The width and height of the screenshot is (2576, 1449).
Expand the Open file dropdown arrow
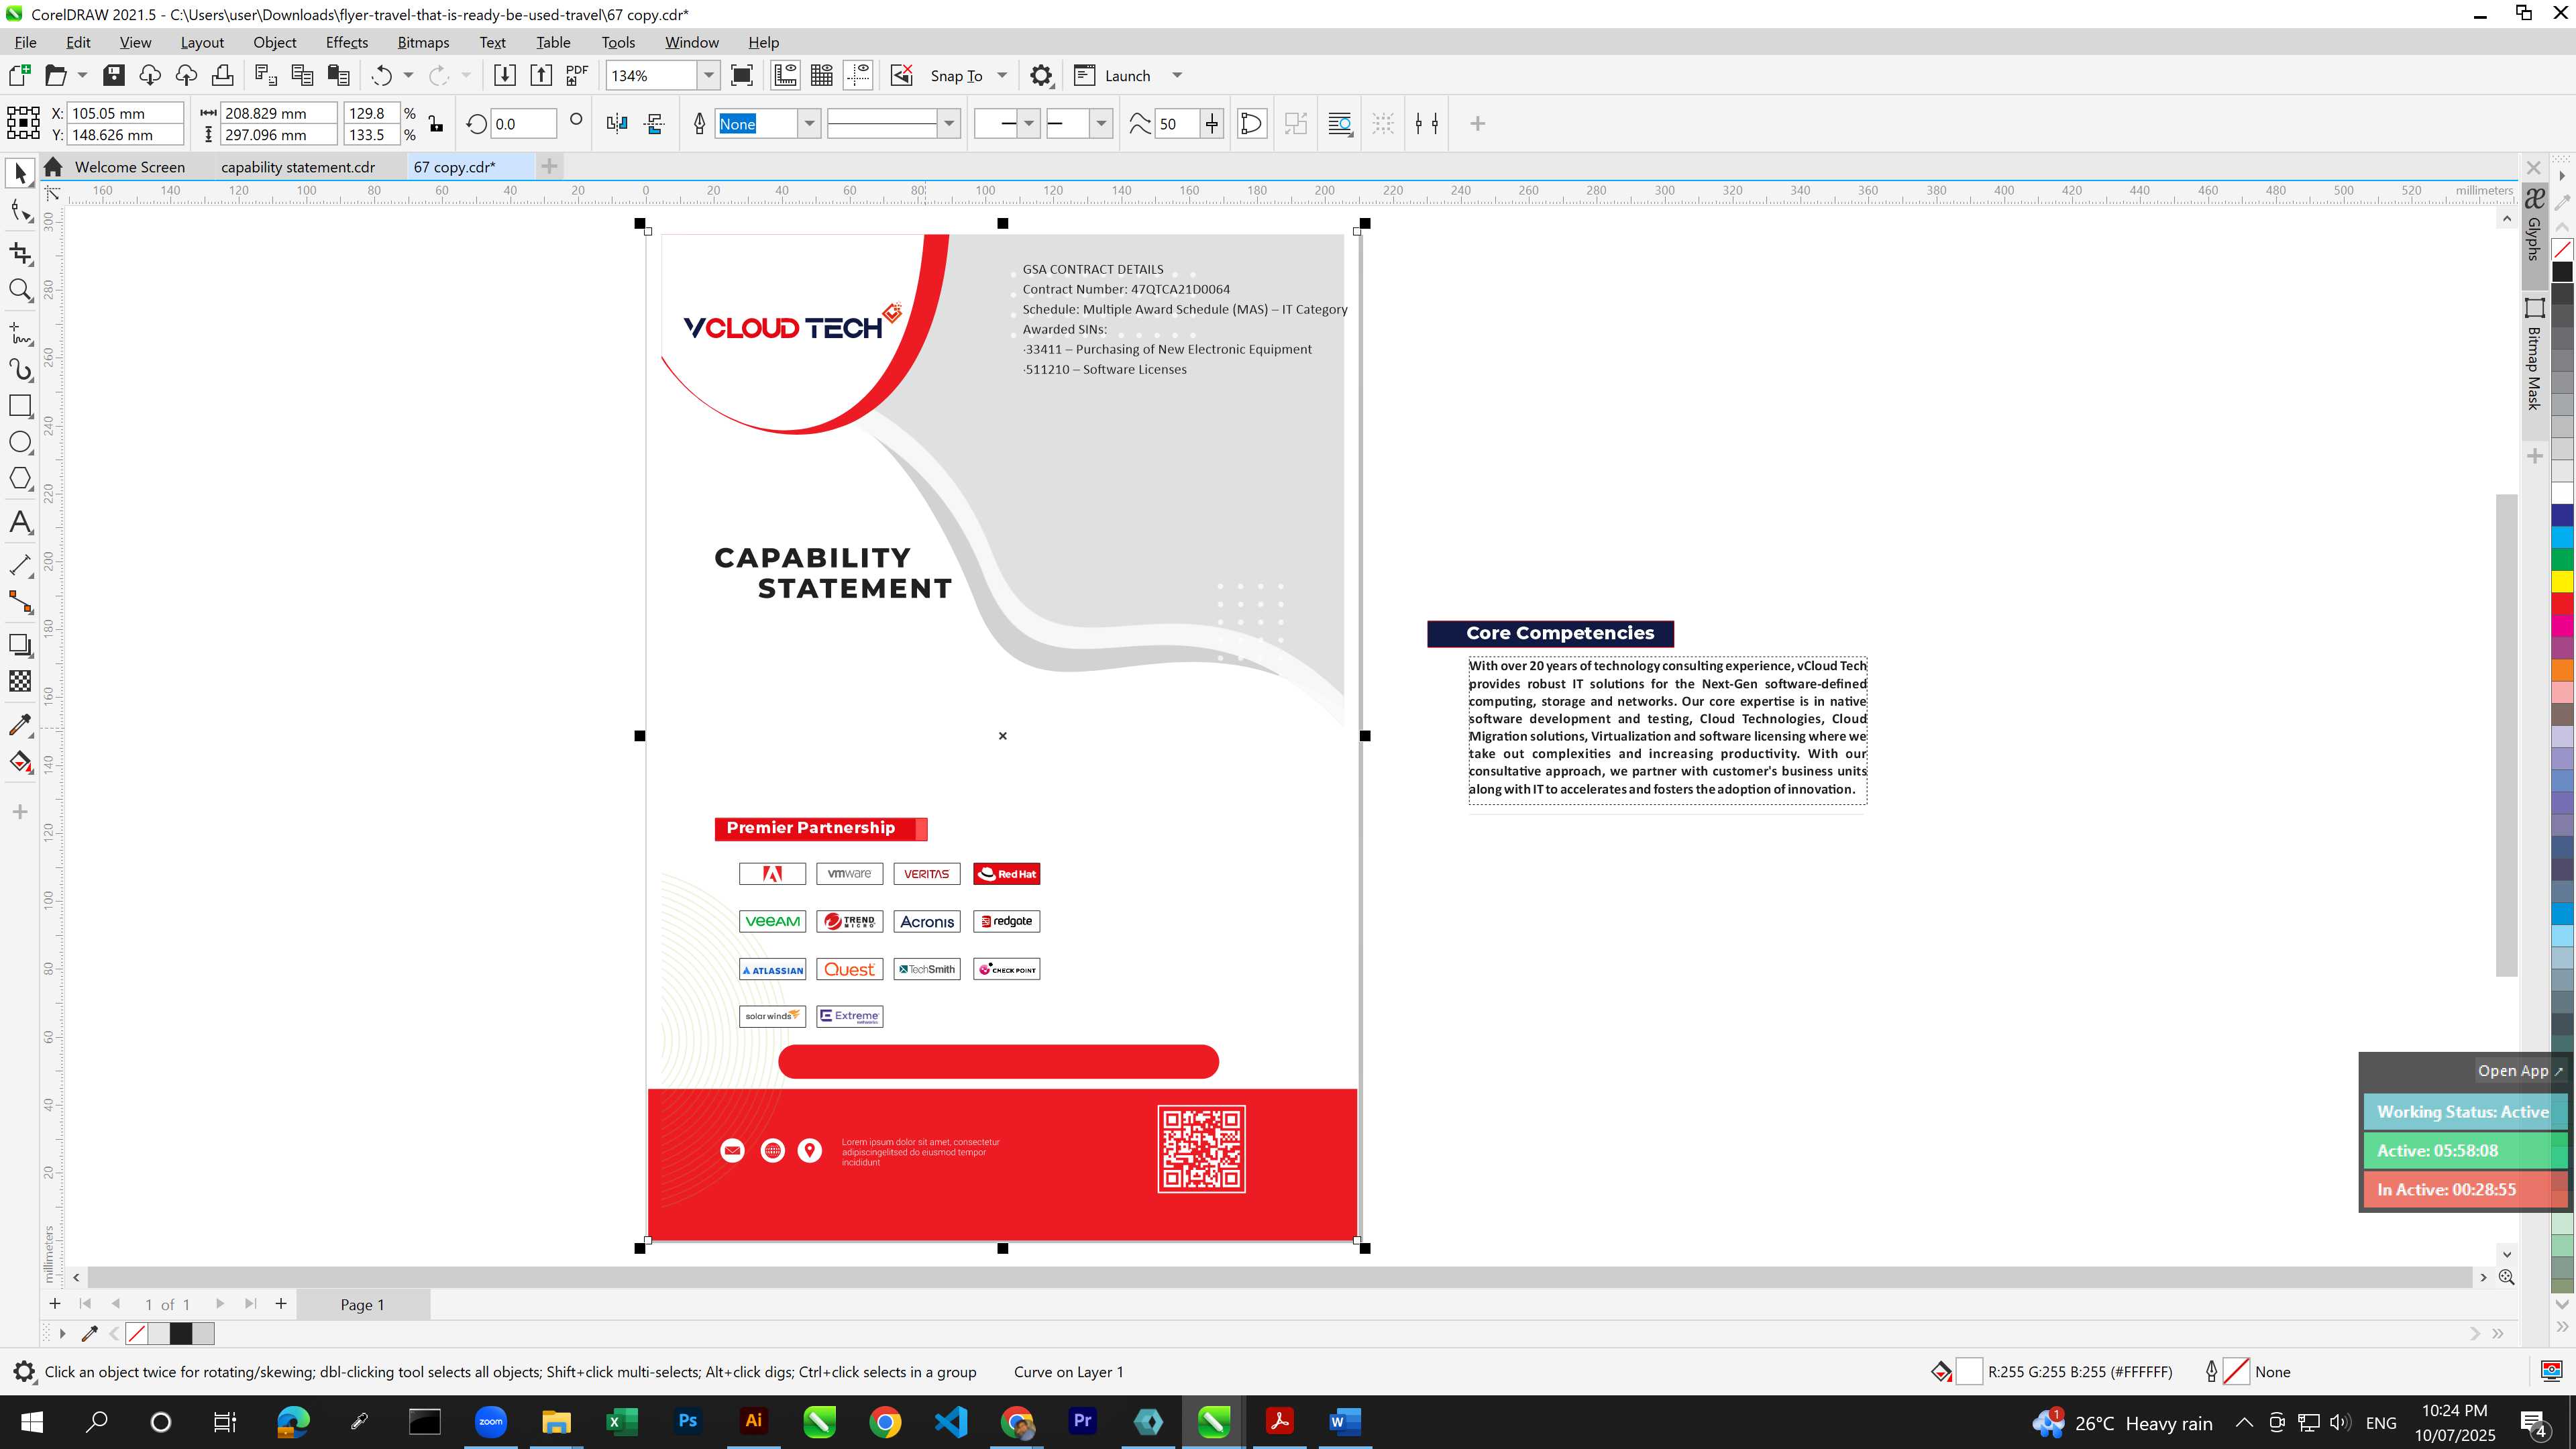pos(82,76)
